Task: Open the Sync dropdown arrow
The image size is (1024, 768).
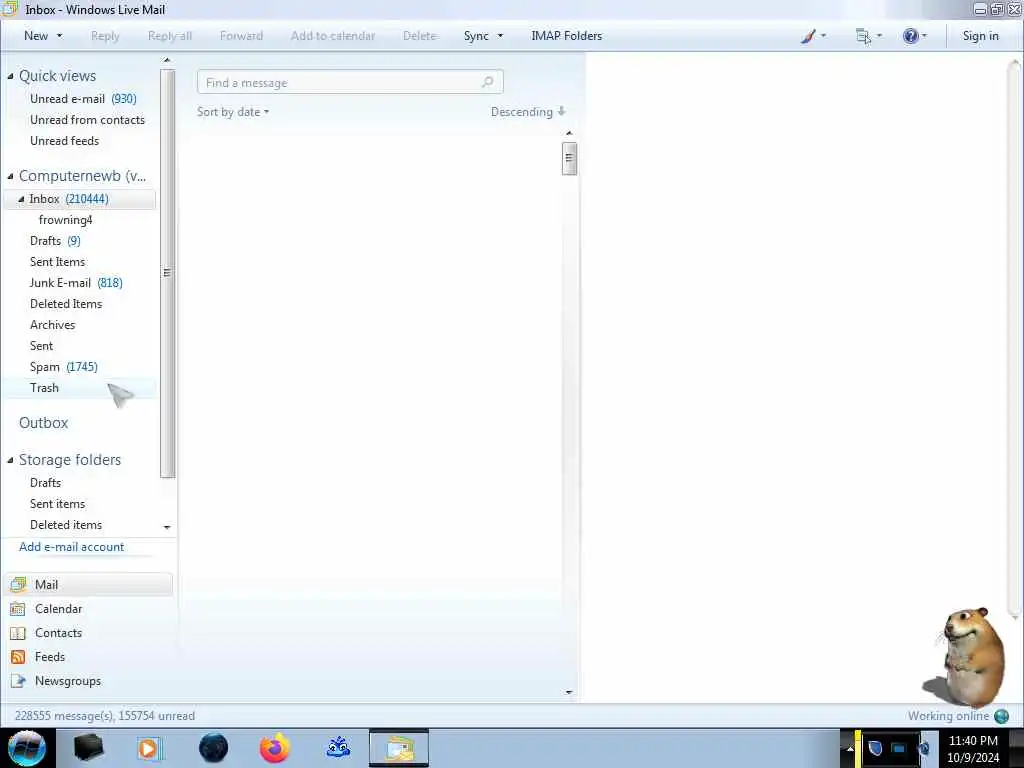Action: tap(500, 36)
